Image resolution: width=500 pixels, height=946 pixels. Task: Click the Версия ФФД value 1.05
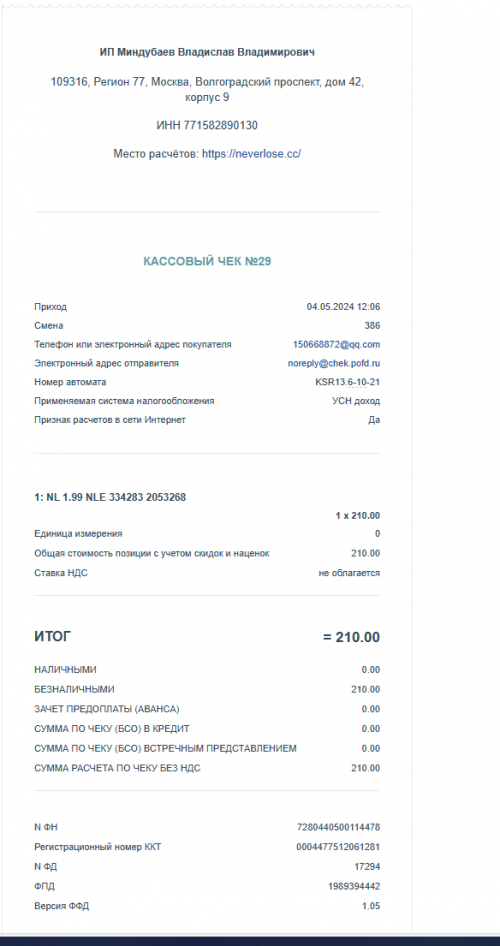tap(372, 906)
